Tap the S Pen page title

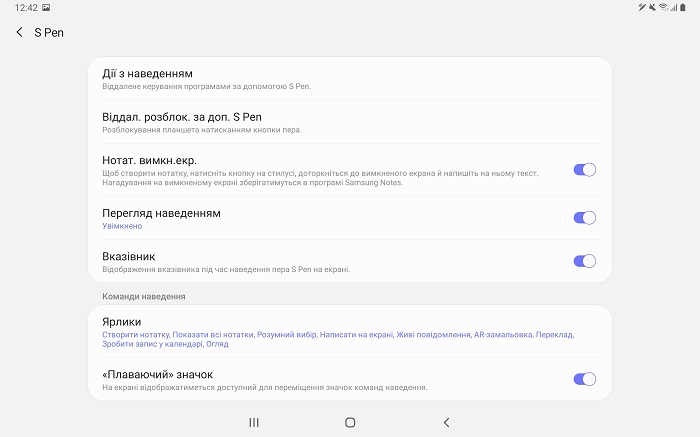49,33
